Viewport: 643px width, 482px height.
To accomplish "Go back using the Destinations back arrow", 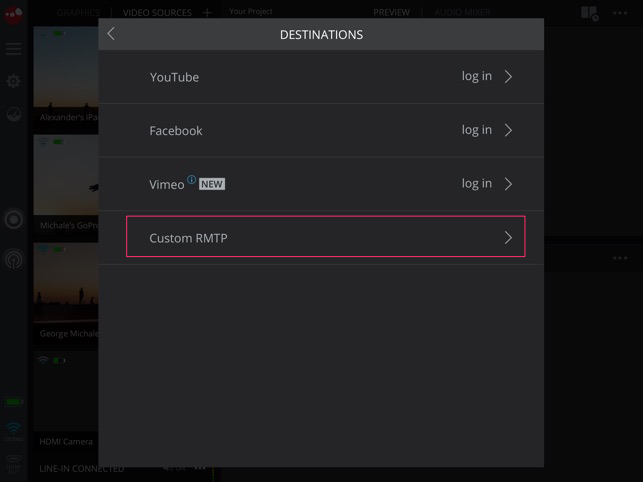I will coord(111,34).
